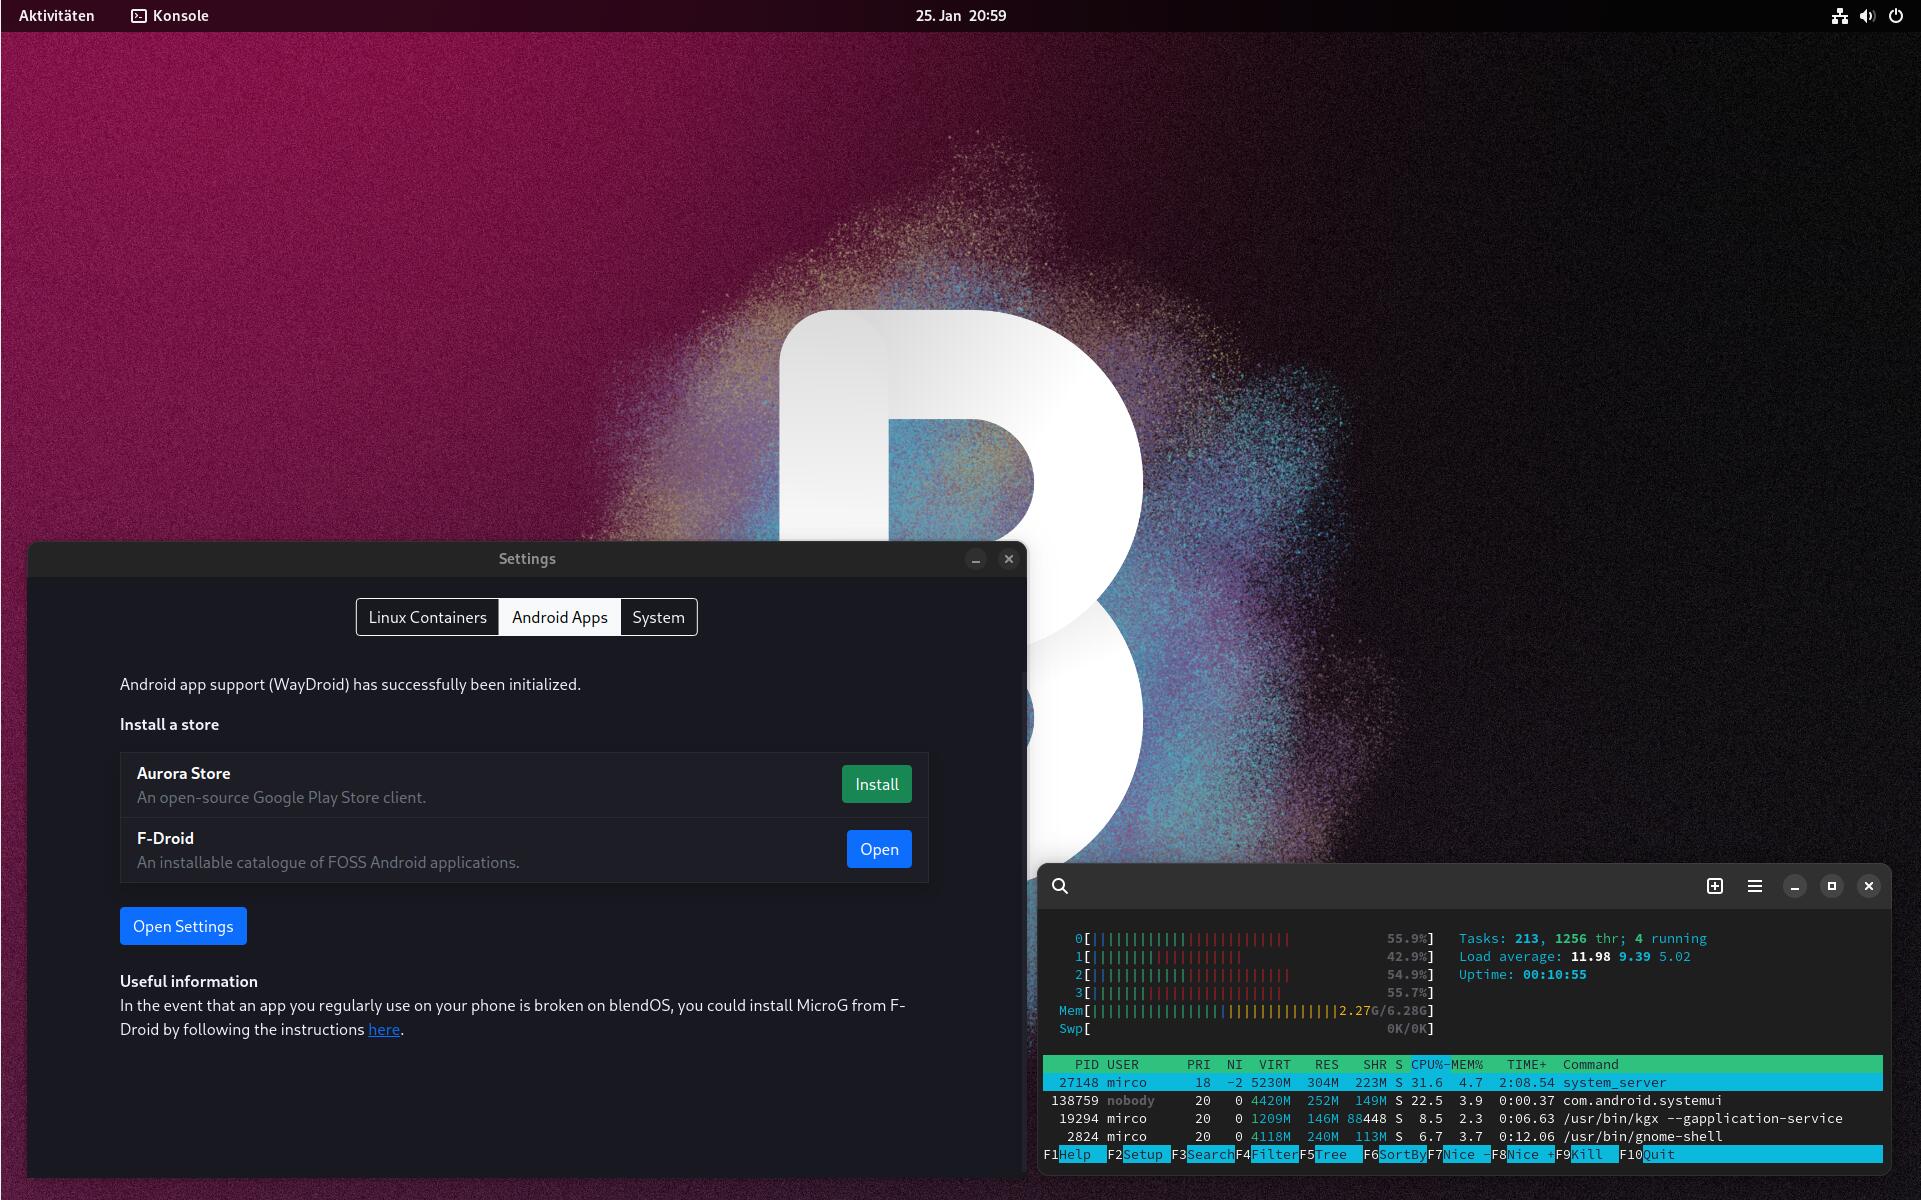Click the Open Settings button
The width and height of the screenshot is (1921, 1200).
[183, 926]
